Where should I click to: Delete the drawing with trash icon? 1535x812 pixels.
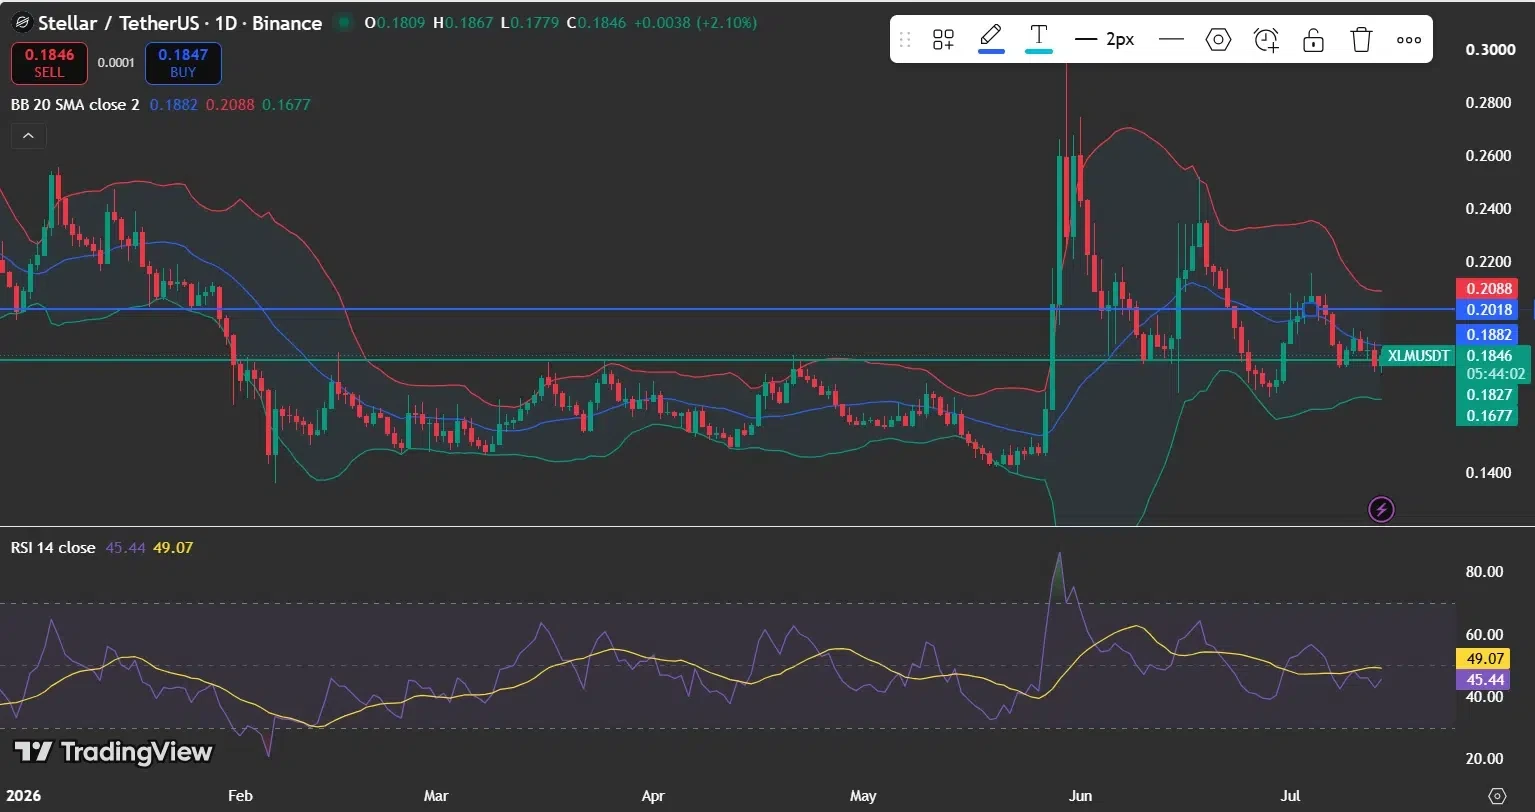pos(1361,40)
